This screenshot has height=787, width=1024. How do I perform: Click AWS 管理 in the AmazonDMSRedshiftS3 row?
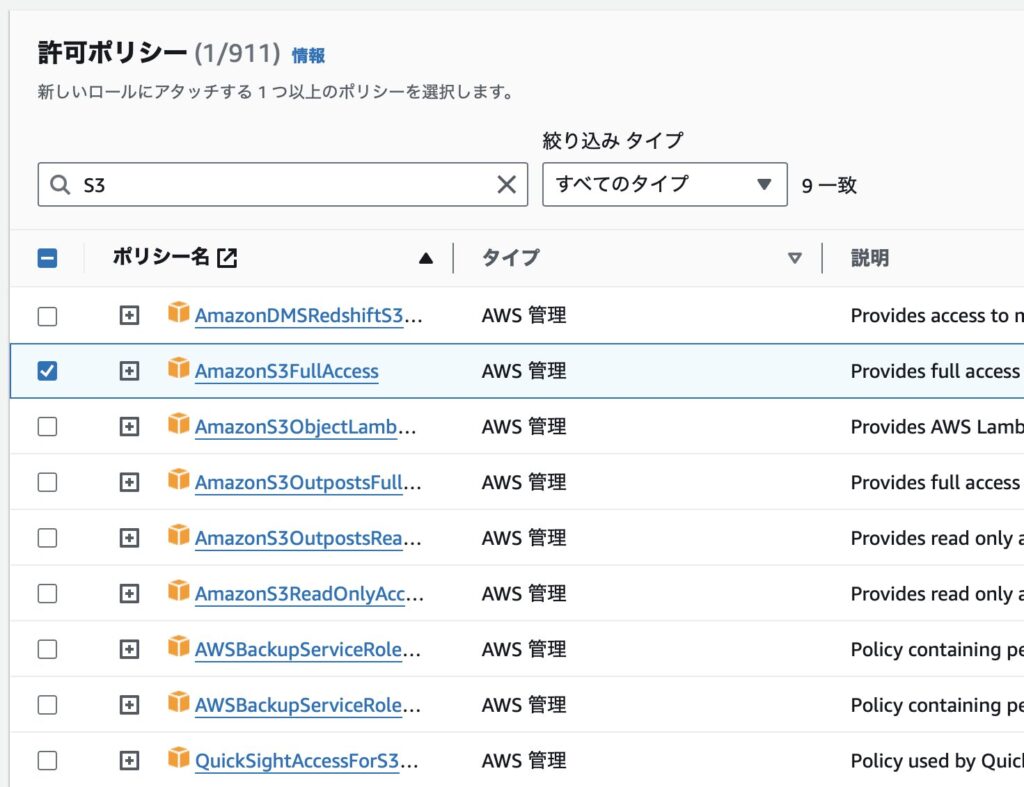[524, 315]
